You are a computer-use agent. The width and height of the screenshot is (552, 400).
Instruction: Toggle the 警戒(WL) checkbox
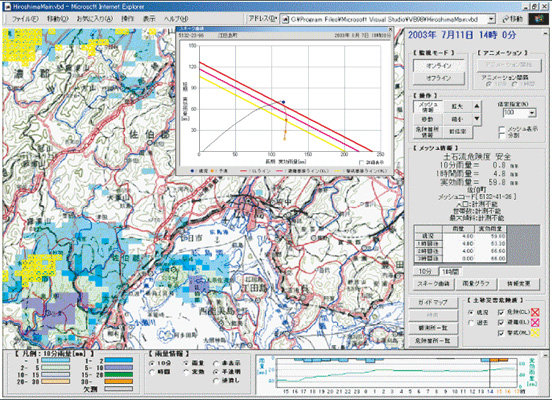[x=501, y=333]
